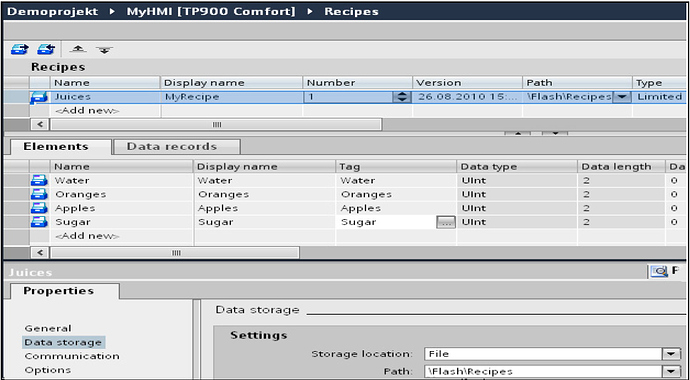This screenshot has width=690, height=380.
Task: Click Demoprojekt in the breadcrumb
Action: click(x=52, y=11)
